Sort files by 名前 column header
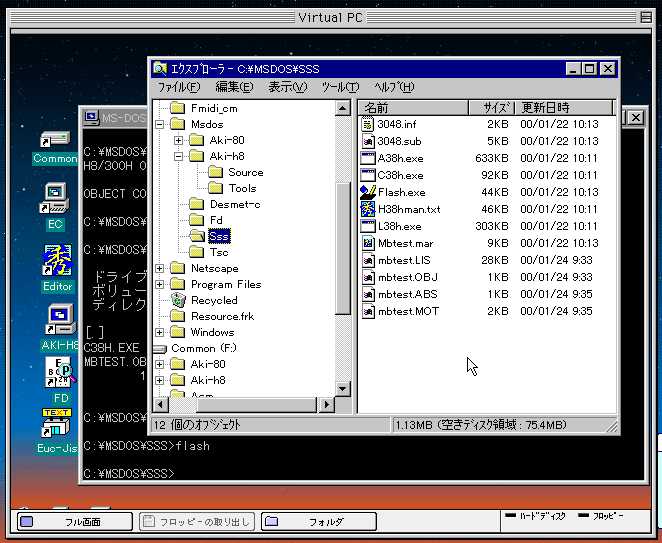The image size is (662, 543). coord(413,108)
